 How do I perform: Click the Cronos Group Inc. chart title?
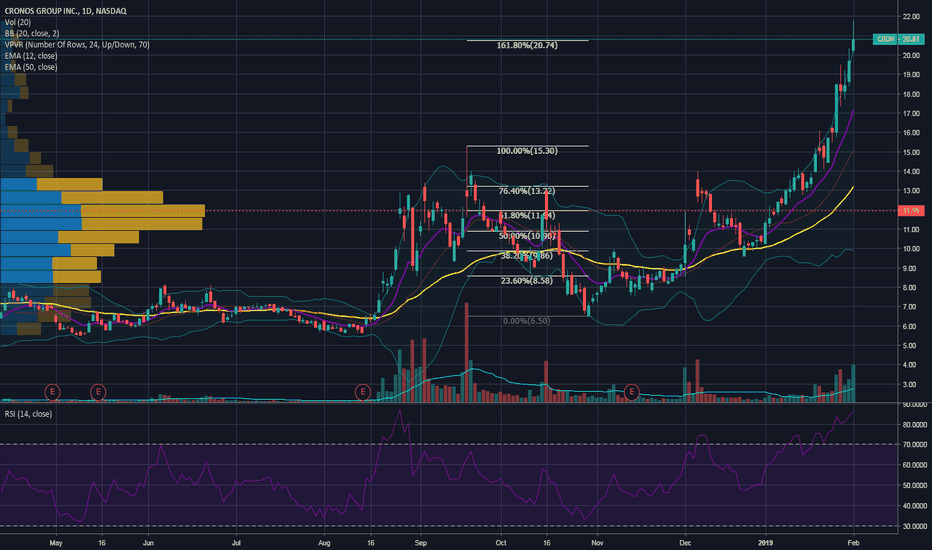tap(65, 11)
